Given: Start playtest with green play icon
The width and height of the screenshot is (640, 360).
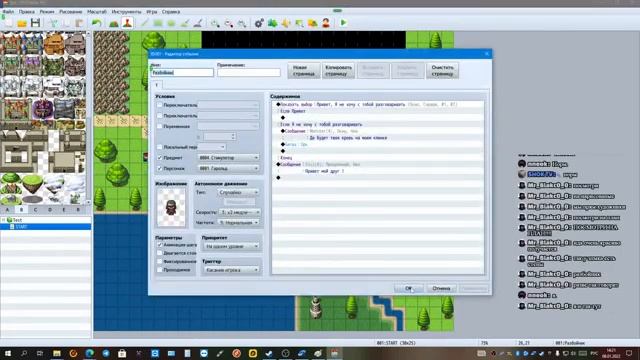Looking at the screenshot, I should 343,23.
